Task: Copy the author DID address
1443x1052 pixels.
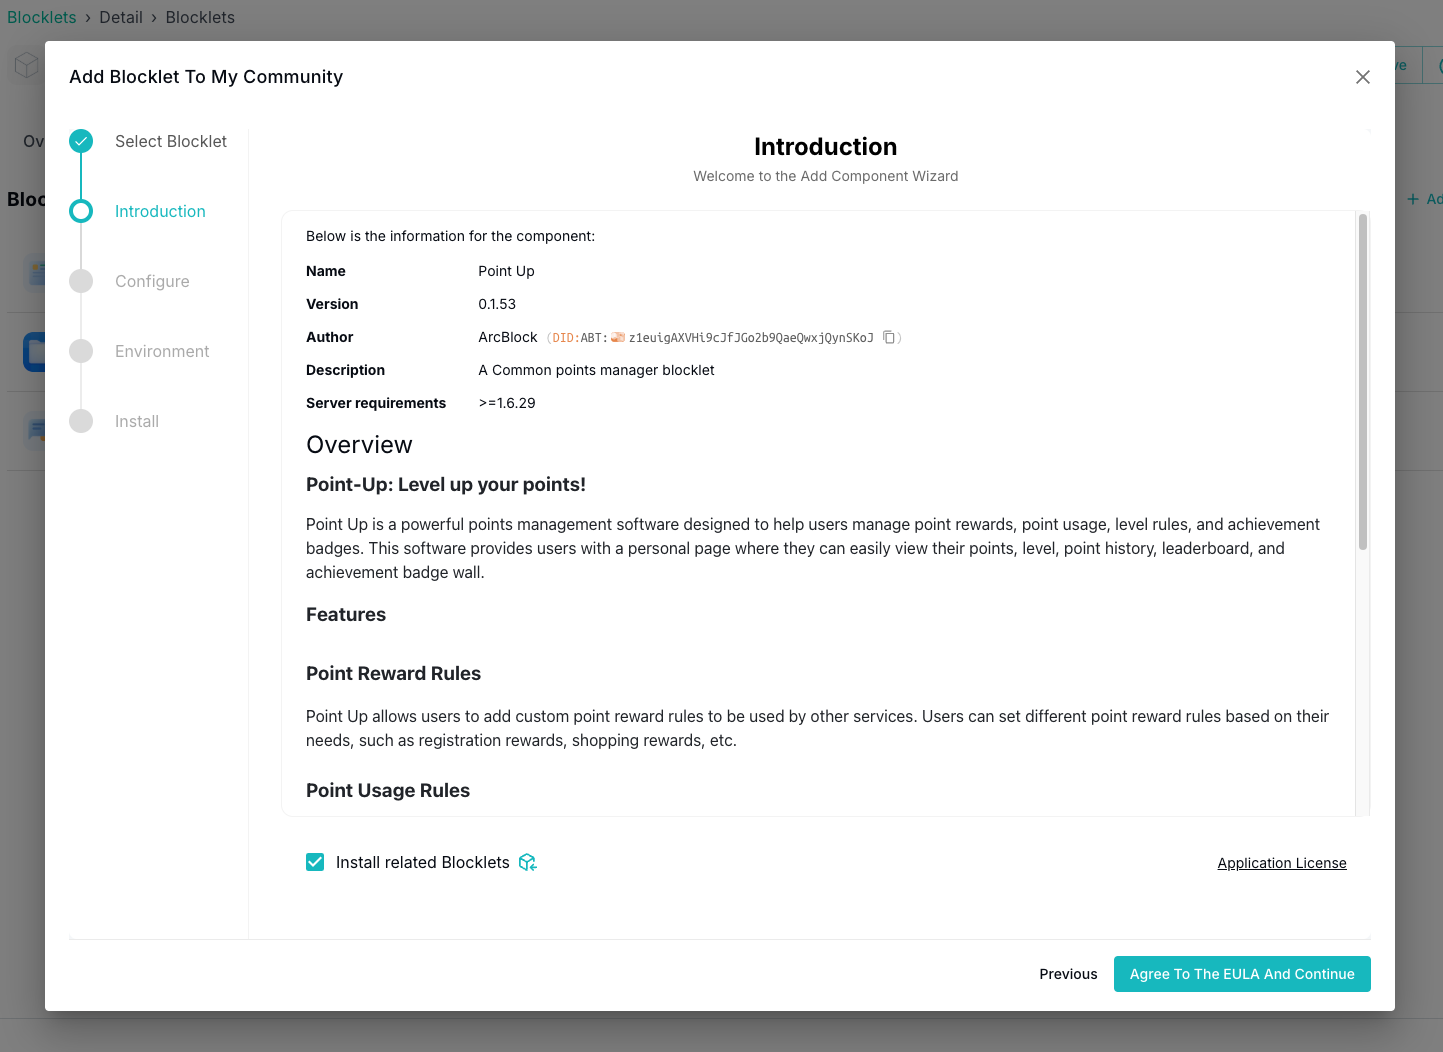Action: (888, 338)
